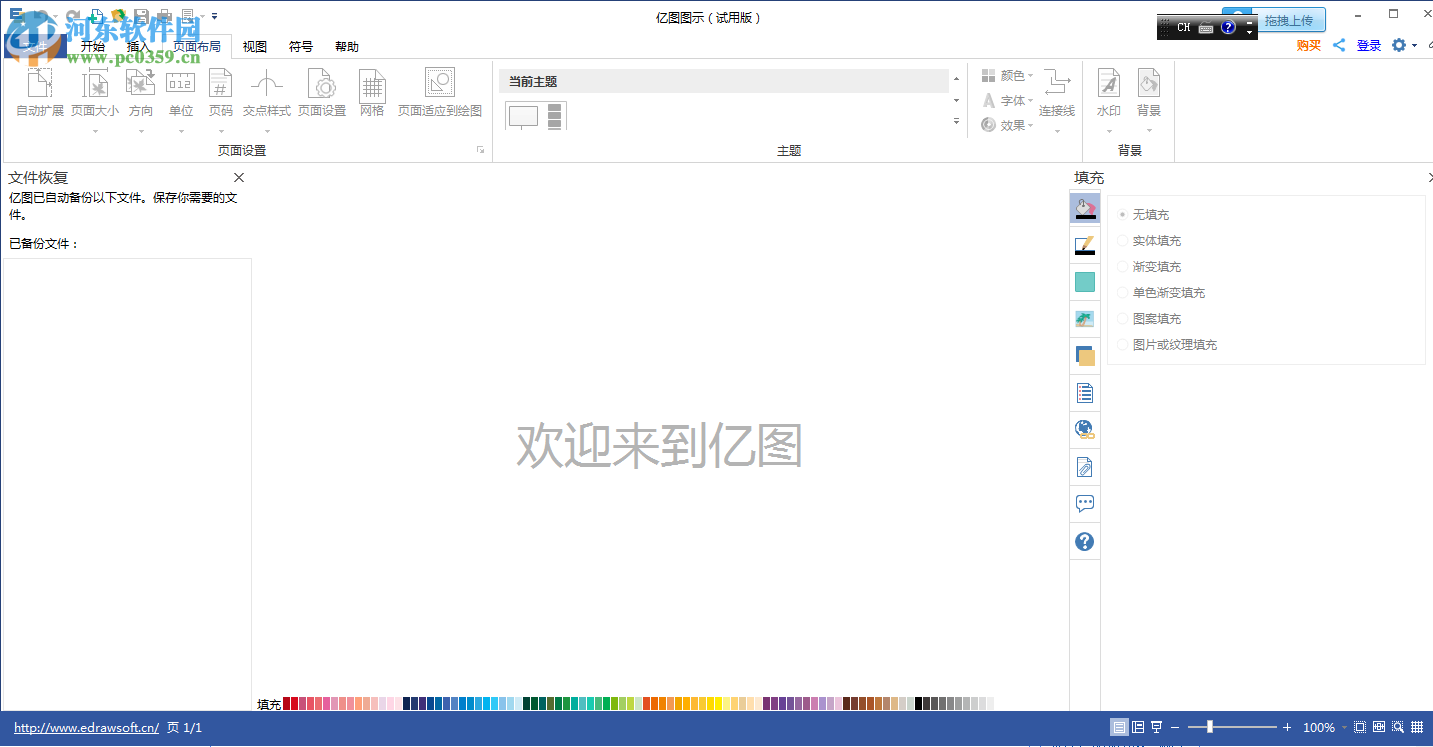The height and width of the screenshot is (747, 1433).
Task: Open the comment bubble icon in right sidebar
Action: click(x=1085, y=503)
